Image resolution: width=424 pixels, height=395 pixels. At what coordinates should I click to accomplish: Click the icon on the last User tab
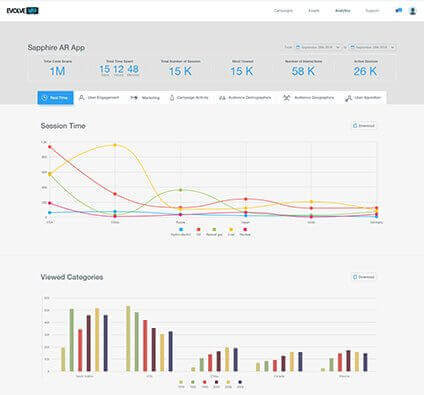coord(349,98)
